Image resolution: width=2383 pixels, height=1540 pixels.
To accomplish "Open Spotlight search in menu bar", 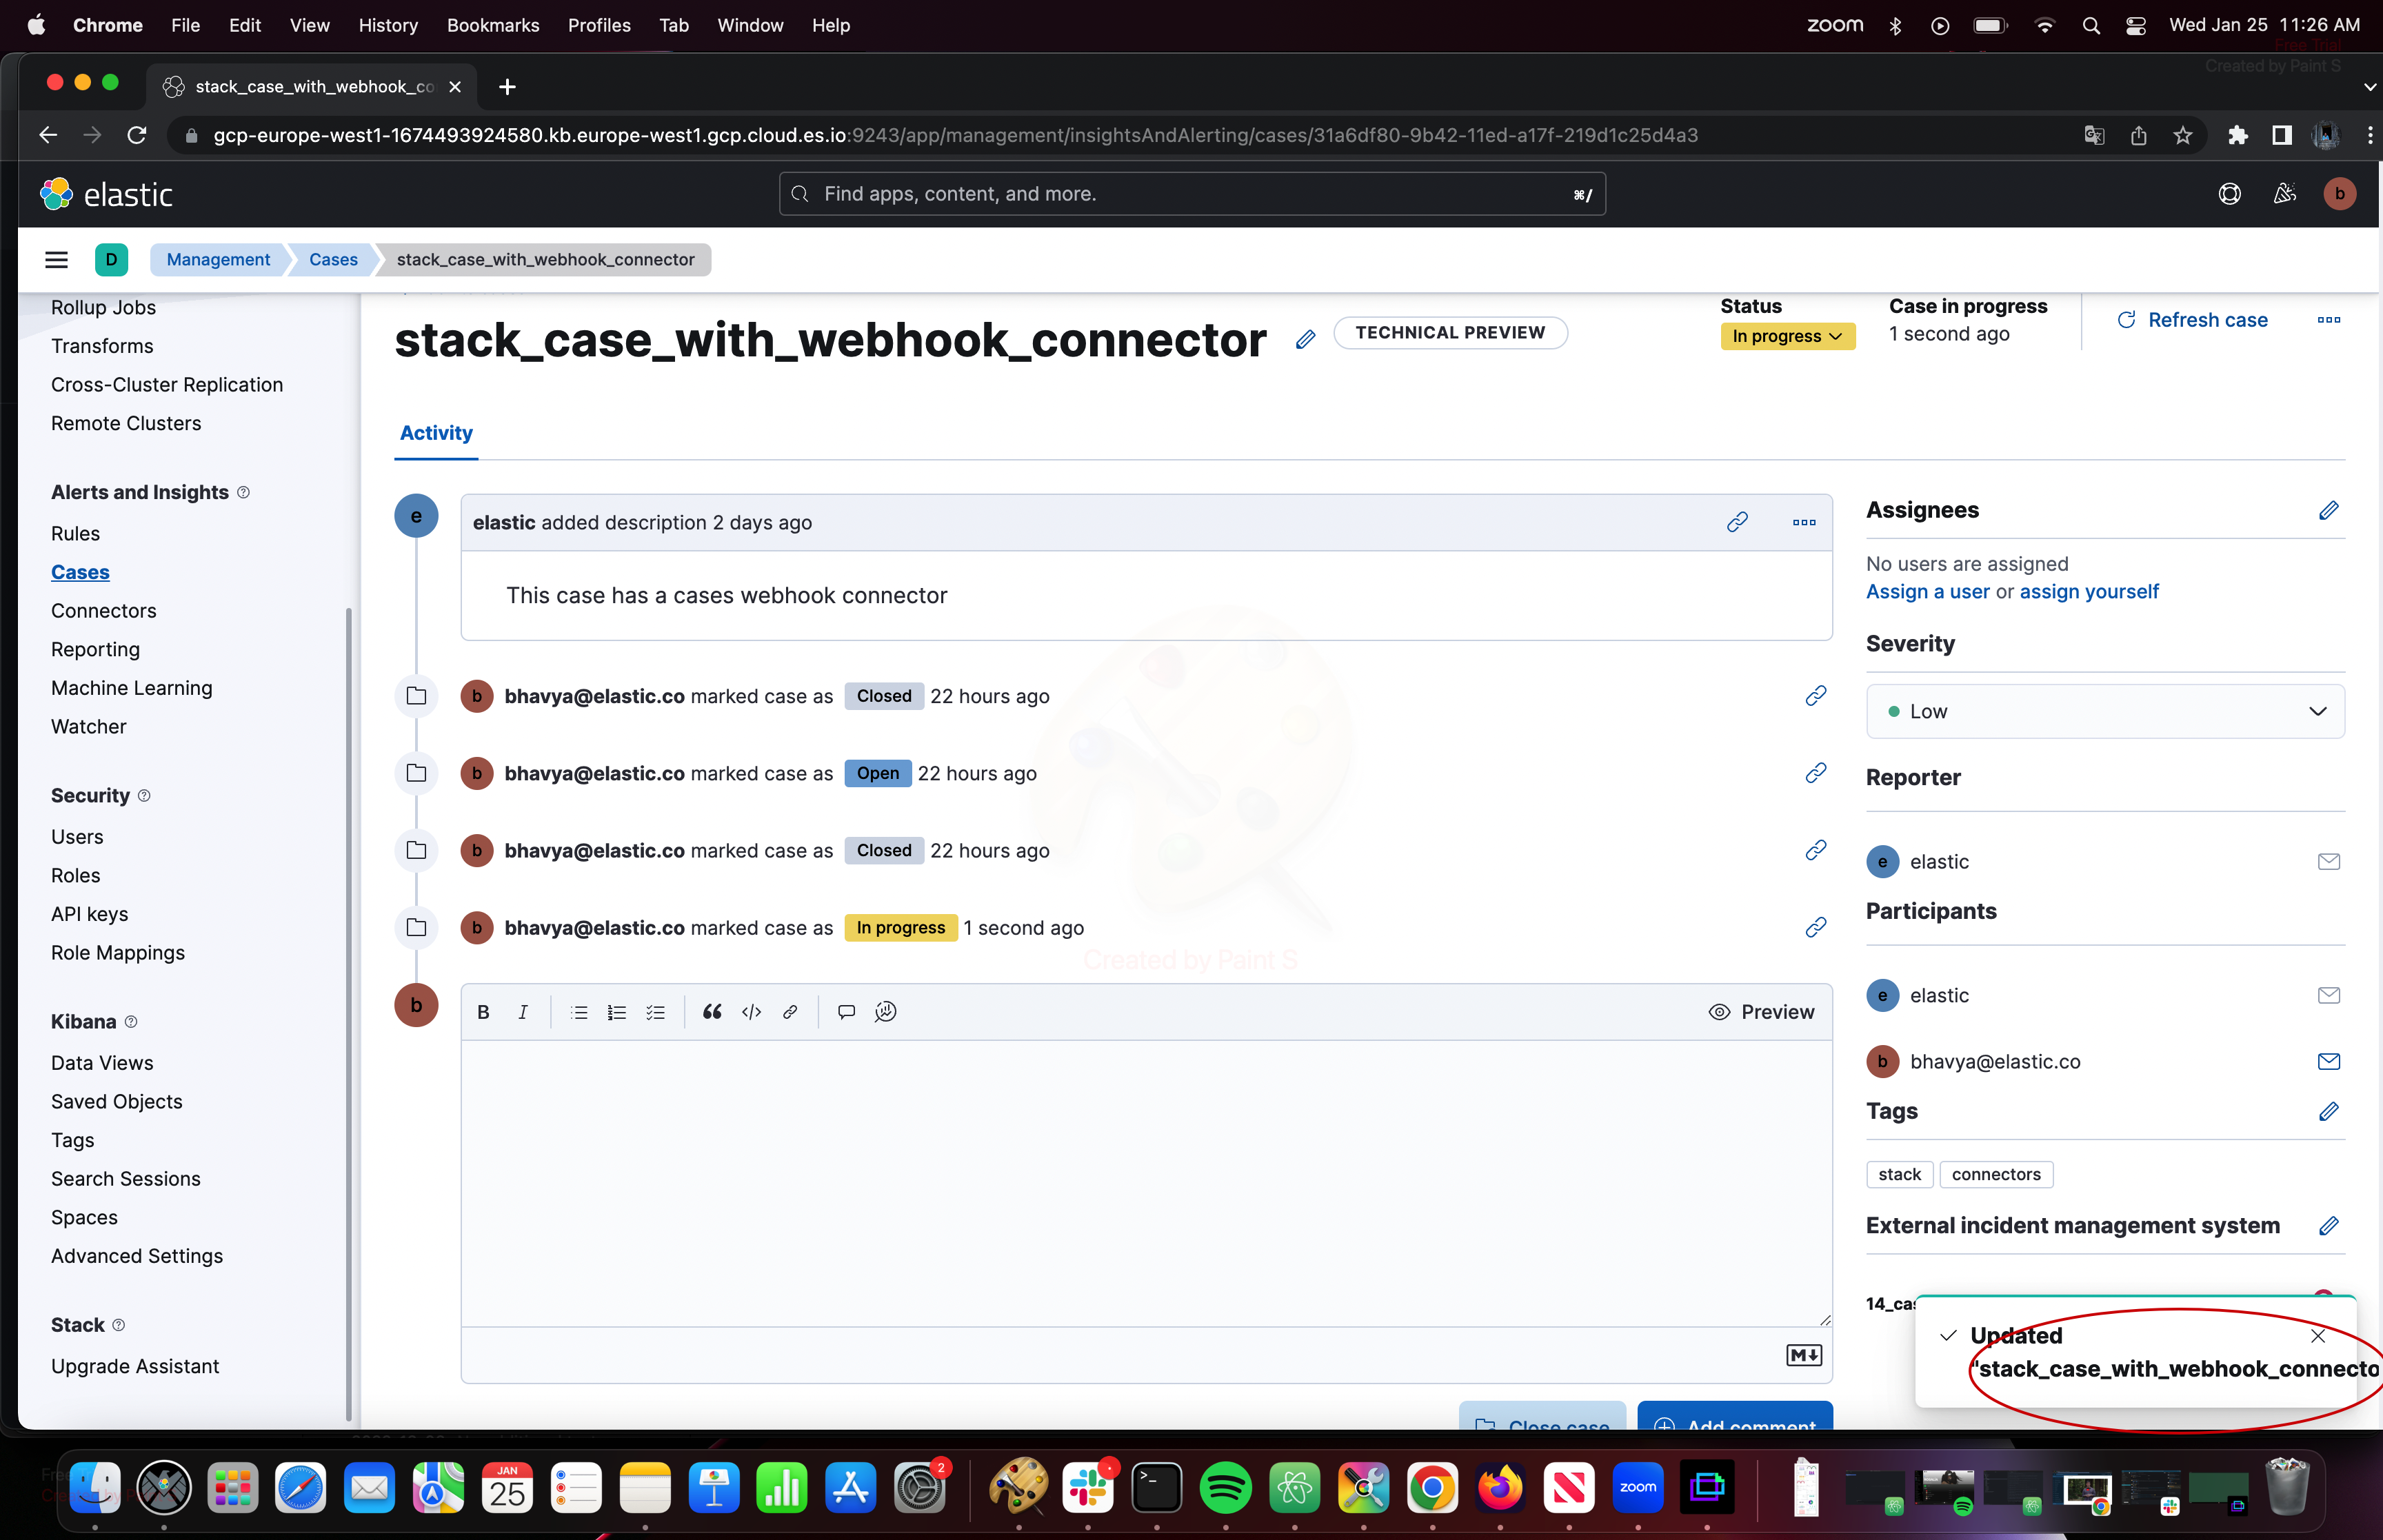I will 2090,25.
